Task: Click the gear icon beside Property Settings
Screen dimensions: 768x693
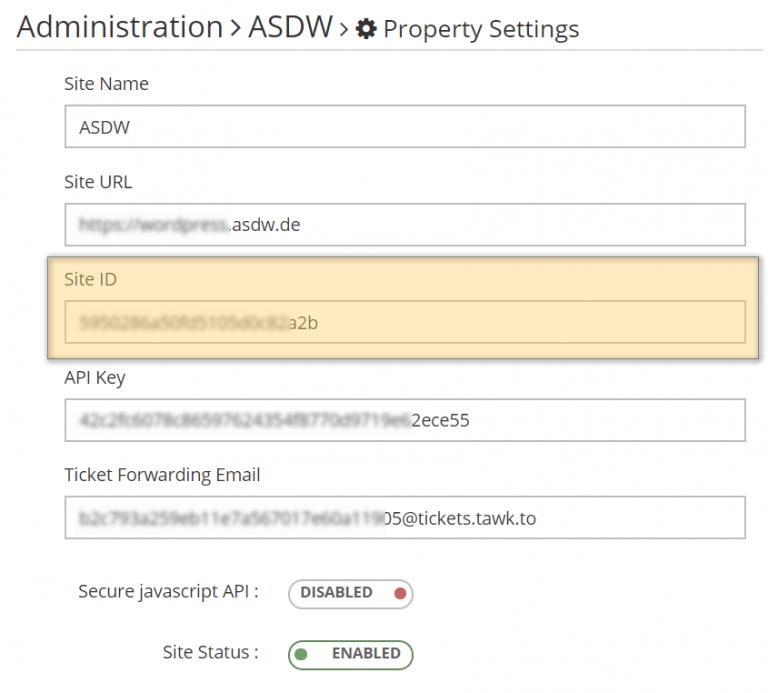Action: (x=367, y=29)
